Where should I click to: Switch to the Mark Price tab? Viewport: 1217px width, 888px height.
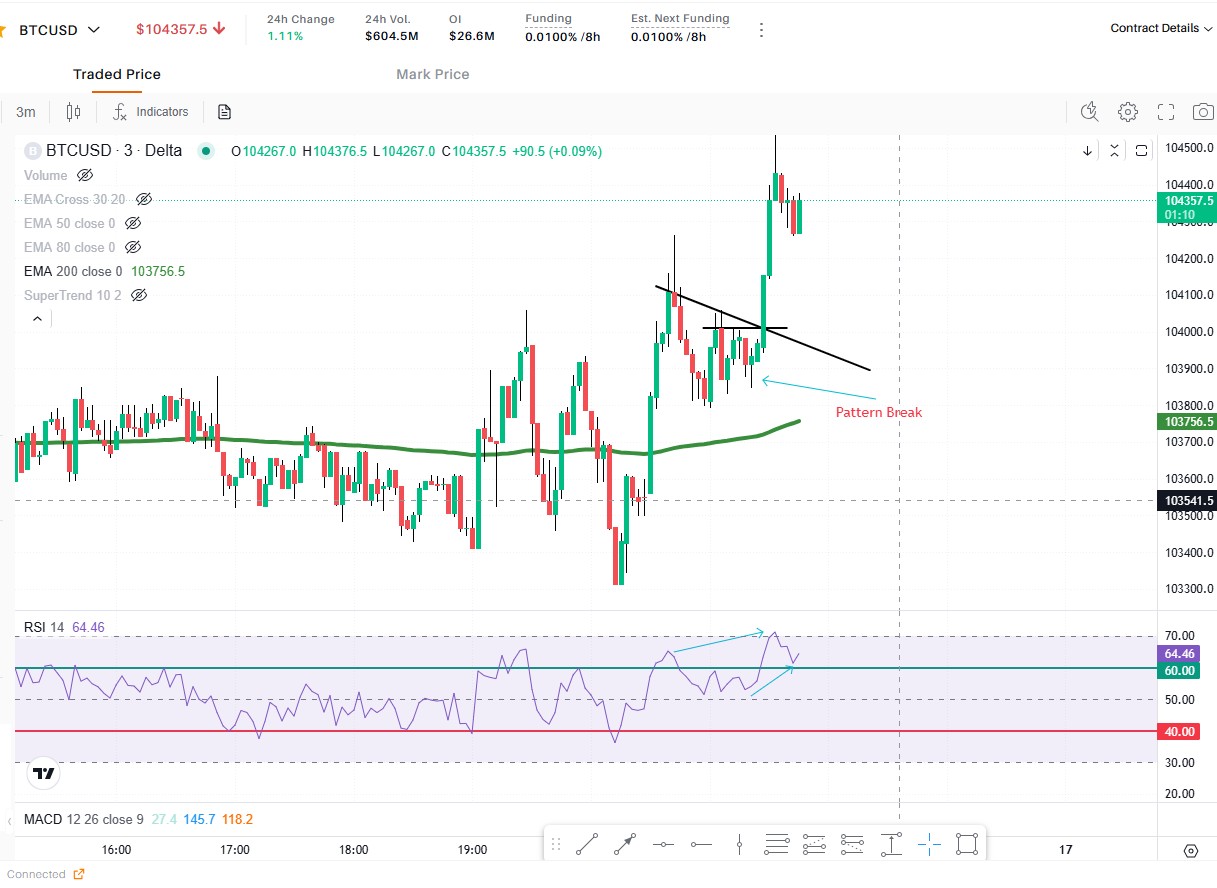(x=432, y=74)
